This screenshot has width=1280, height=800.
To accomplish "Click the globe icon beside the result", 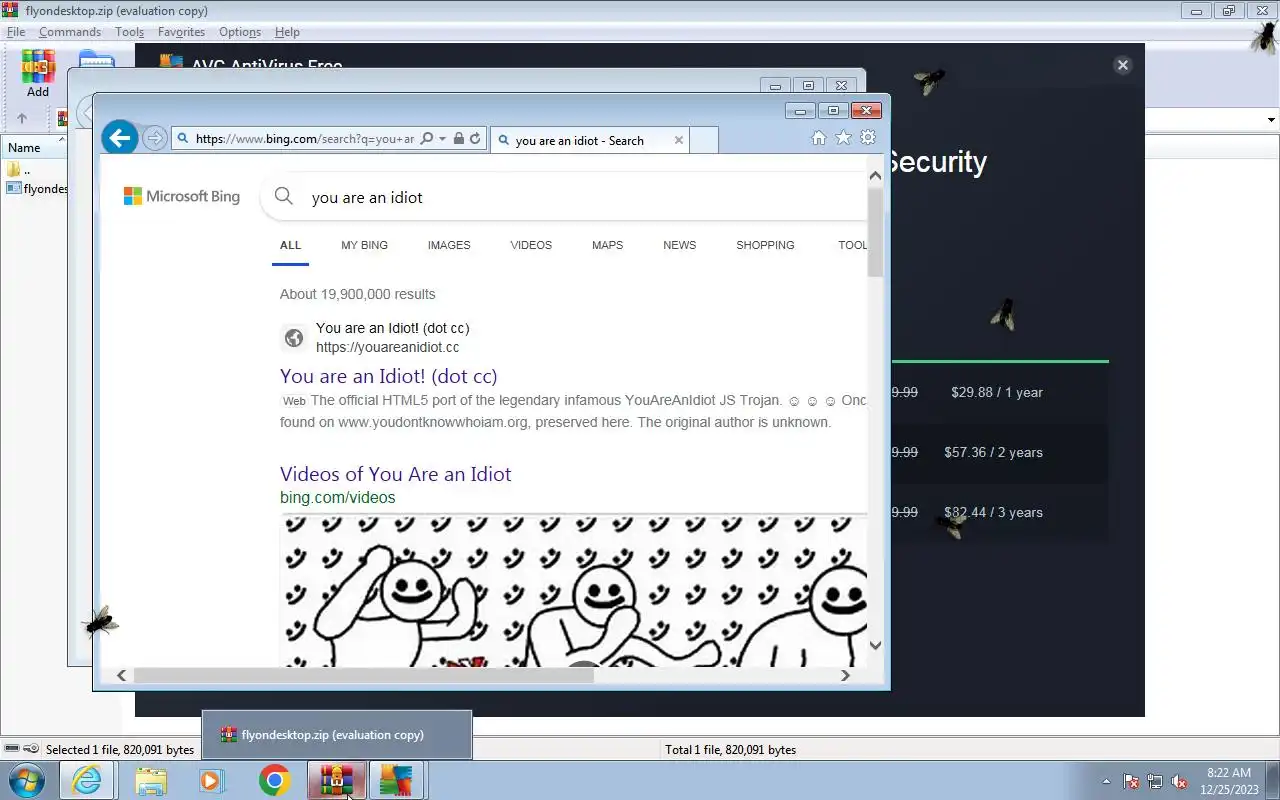I will [294, 338].
